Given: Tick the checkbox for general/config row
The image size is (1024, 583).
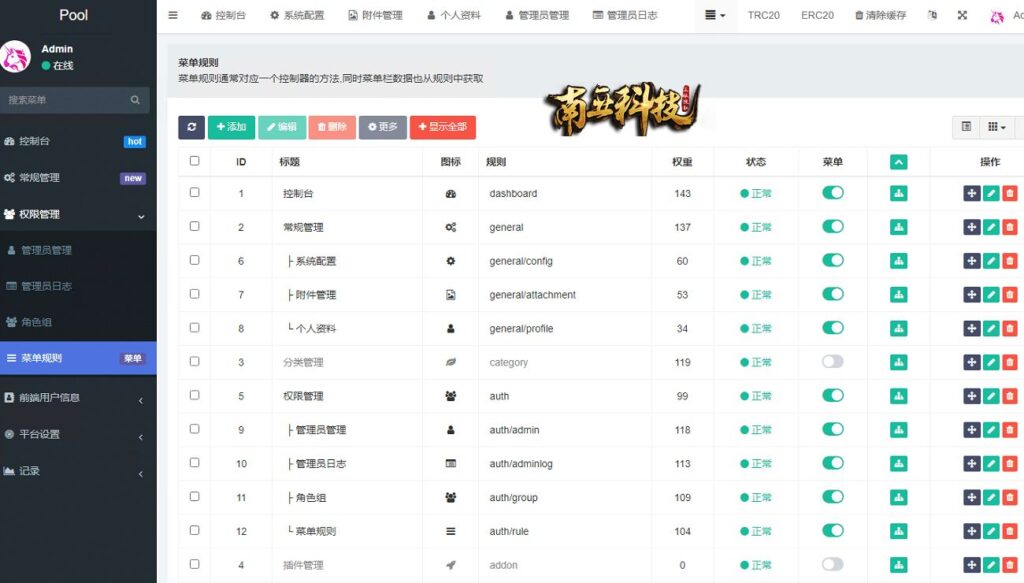Looking at the screenshot, I should pos(195,260).
